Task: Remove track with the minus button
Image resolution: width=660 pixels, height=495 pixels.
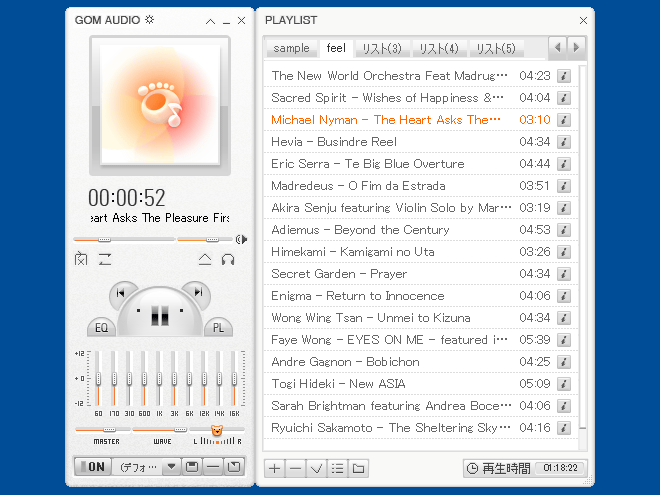Action: click(x=295, y=468)
